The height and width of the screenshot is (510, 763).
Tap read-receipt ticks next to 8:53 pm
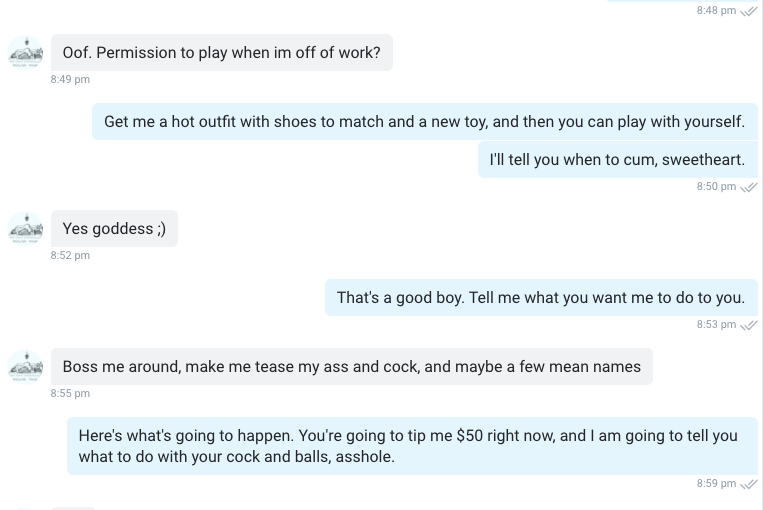749,325
